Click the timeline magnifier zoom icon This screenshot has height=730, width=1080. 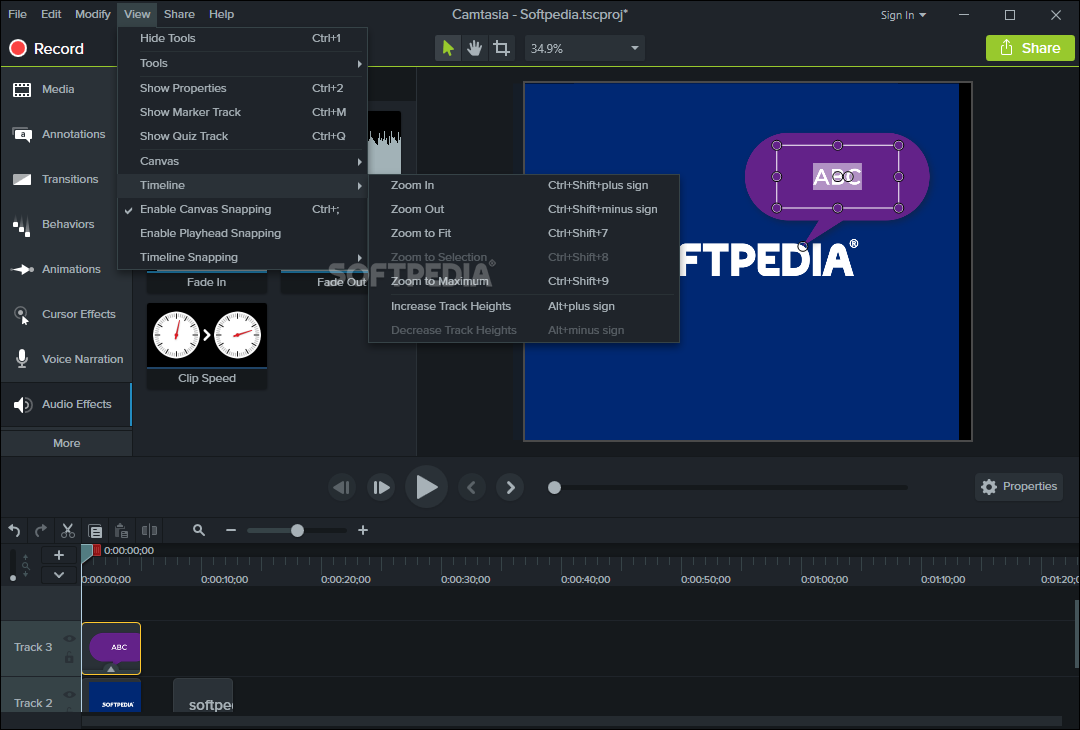(199, 530)
